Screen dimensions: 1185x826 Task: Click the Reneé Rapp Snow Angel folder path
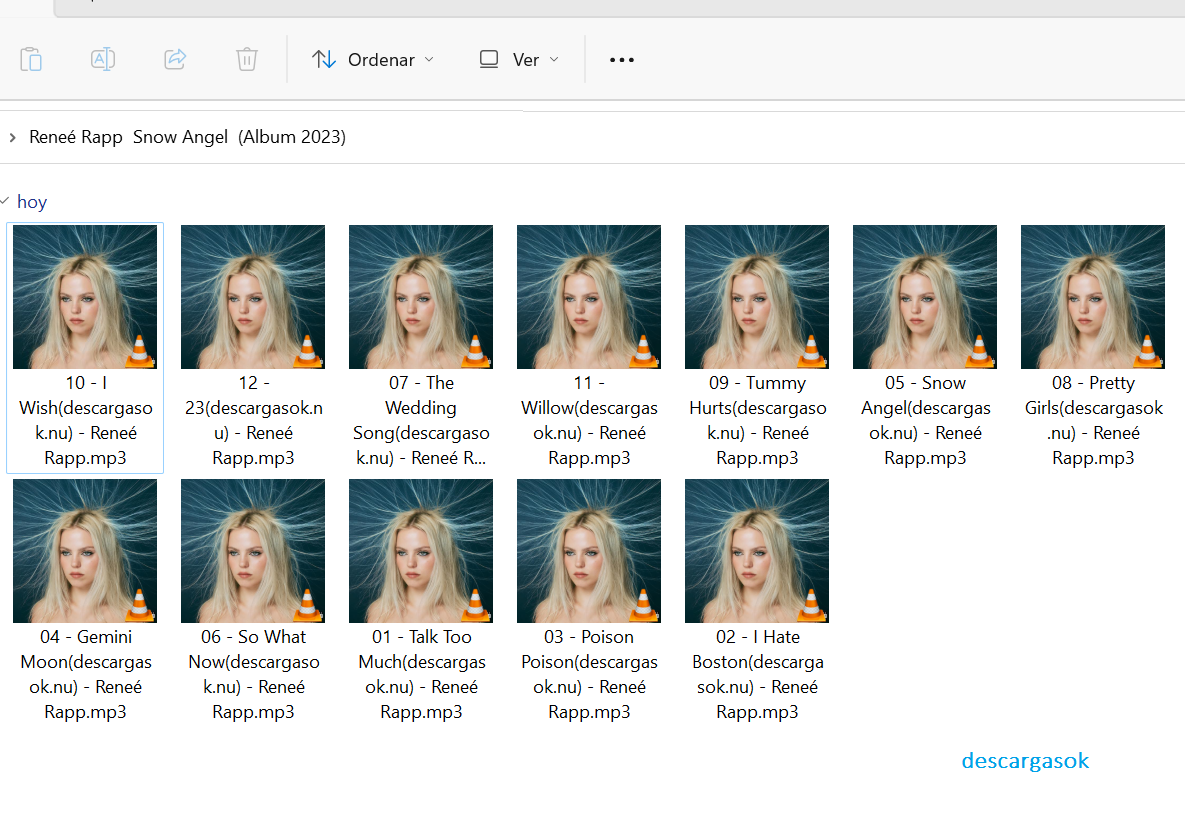tap(187, 137)
